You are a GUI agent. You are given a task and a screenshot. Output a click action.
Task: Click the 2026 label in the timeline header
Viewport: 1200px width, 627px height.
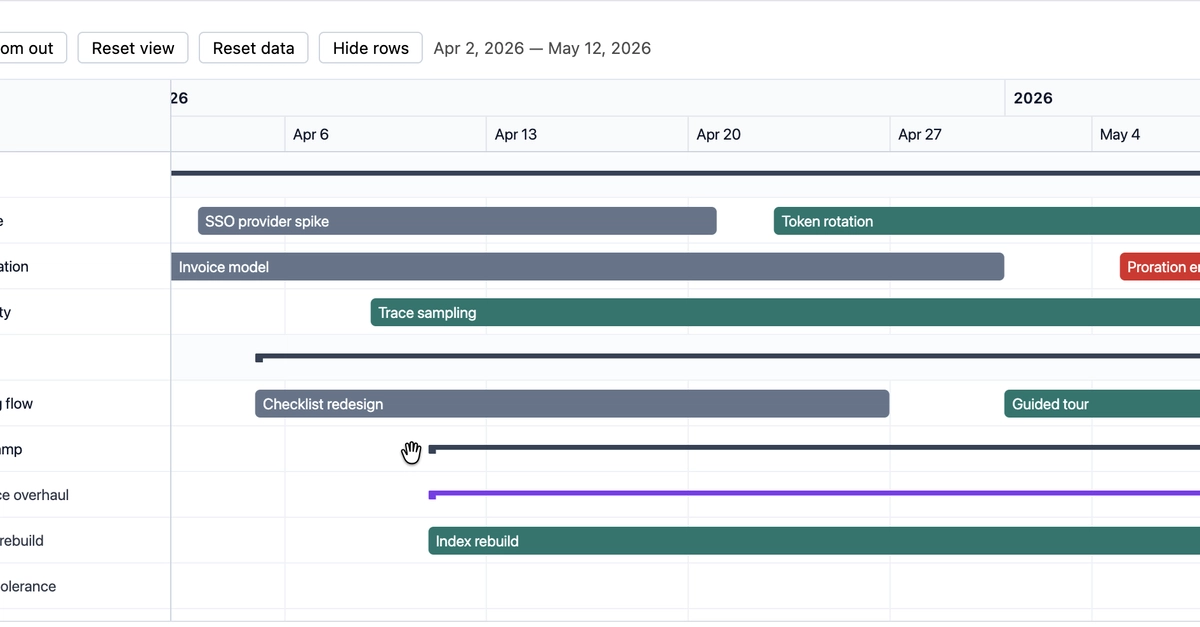pyautogui.click(x=1033, y=98)
